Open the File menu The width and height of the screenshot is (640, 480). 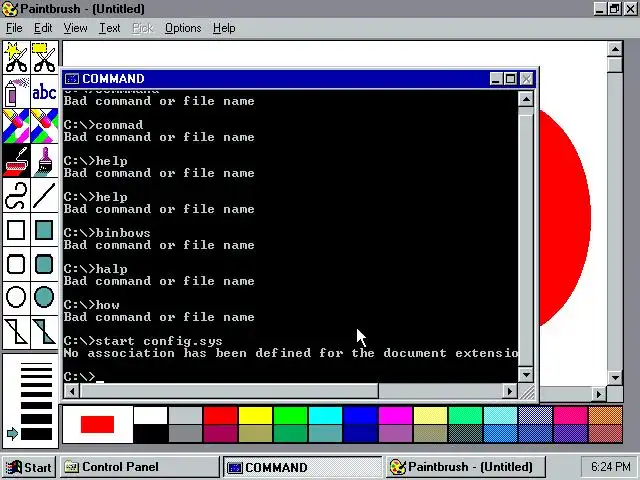pos(14,28)
